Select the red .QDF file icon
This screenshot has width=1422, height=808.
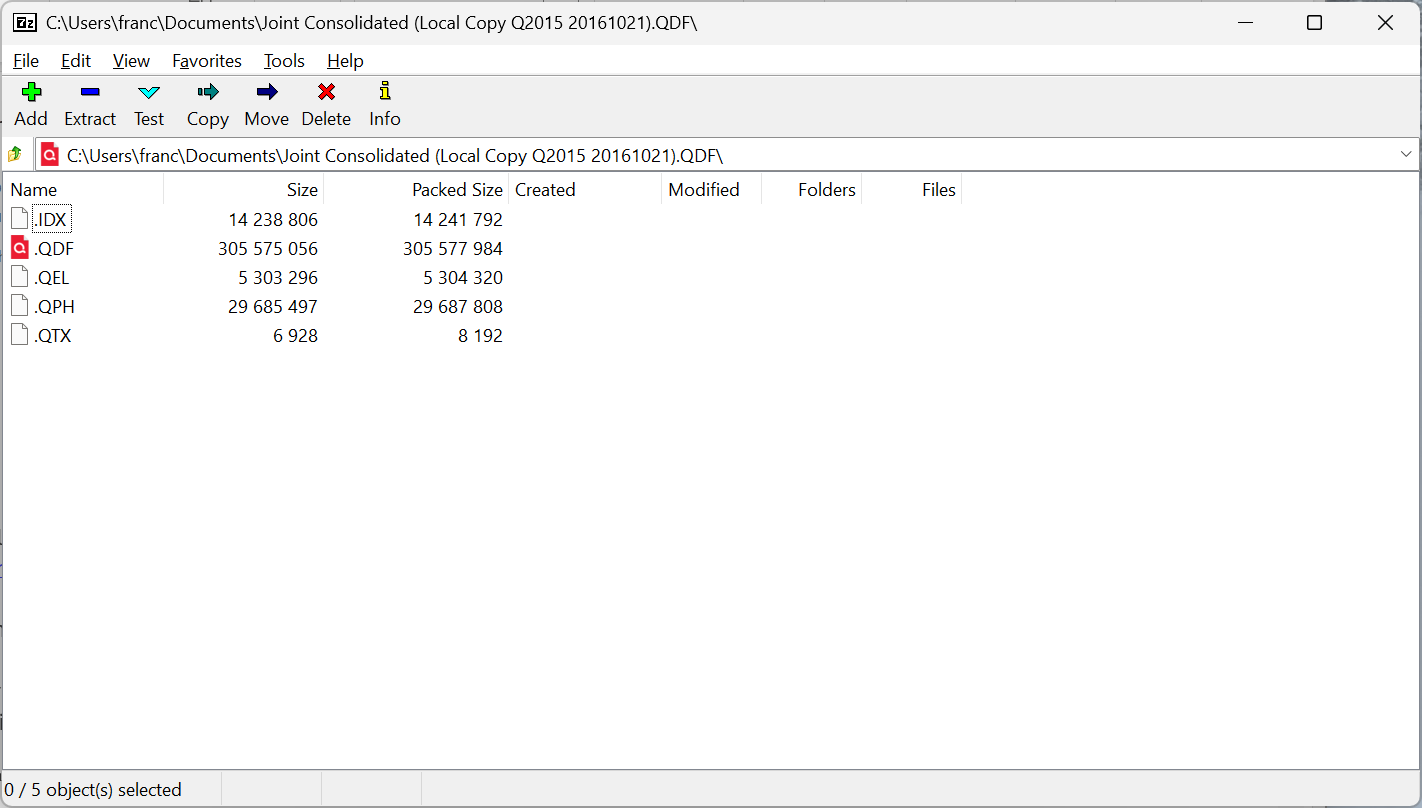(x=20, y=248)
